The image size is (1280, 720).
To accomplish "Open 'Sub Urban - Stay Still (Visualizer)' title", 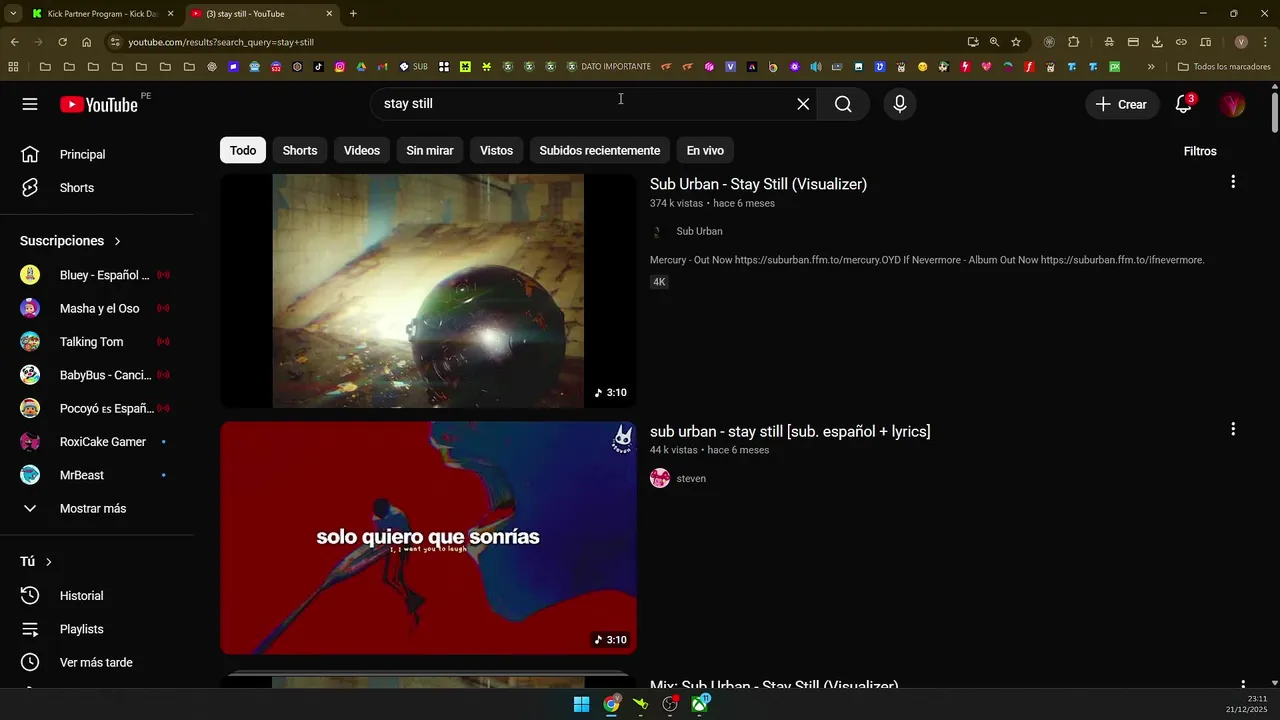I will click(x=758, y=184).
